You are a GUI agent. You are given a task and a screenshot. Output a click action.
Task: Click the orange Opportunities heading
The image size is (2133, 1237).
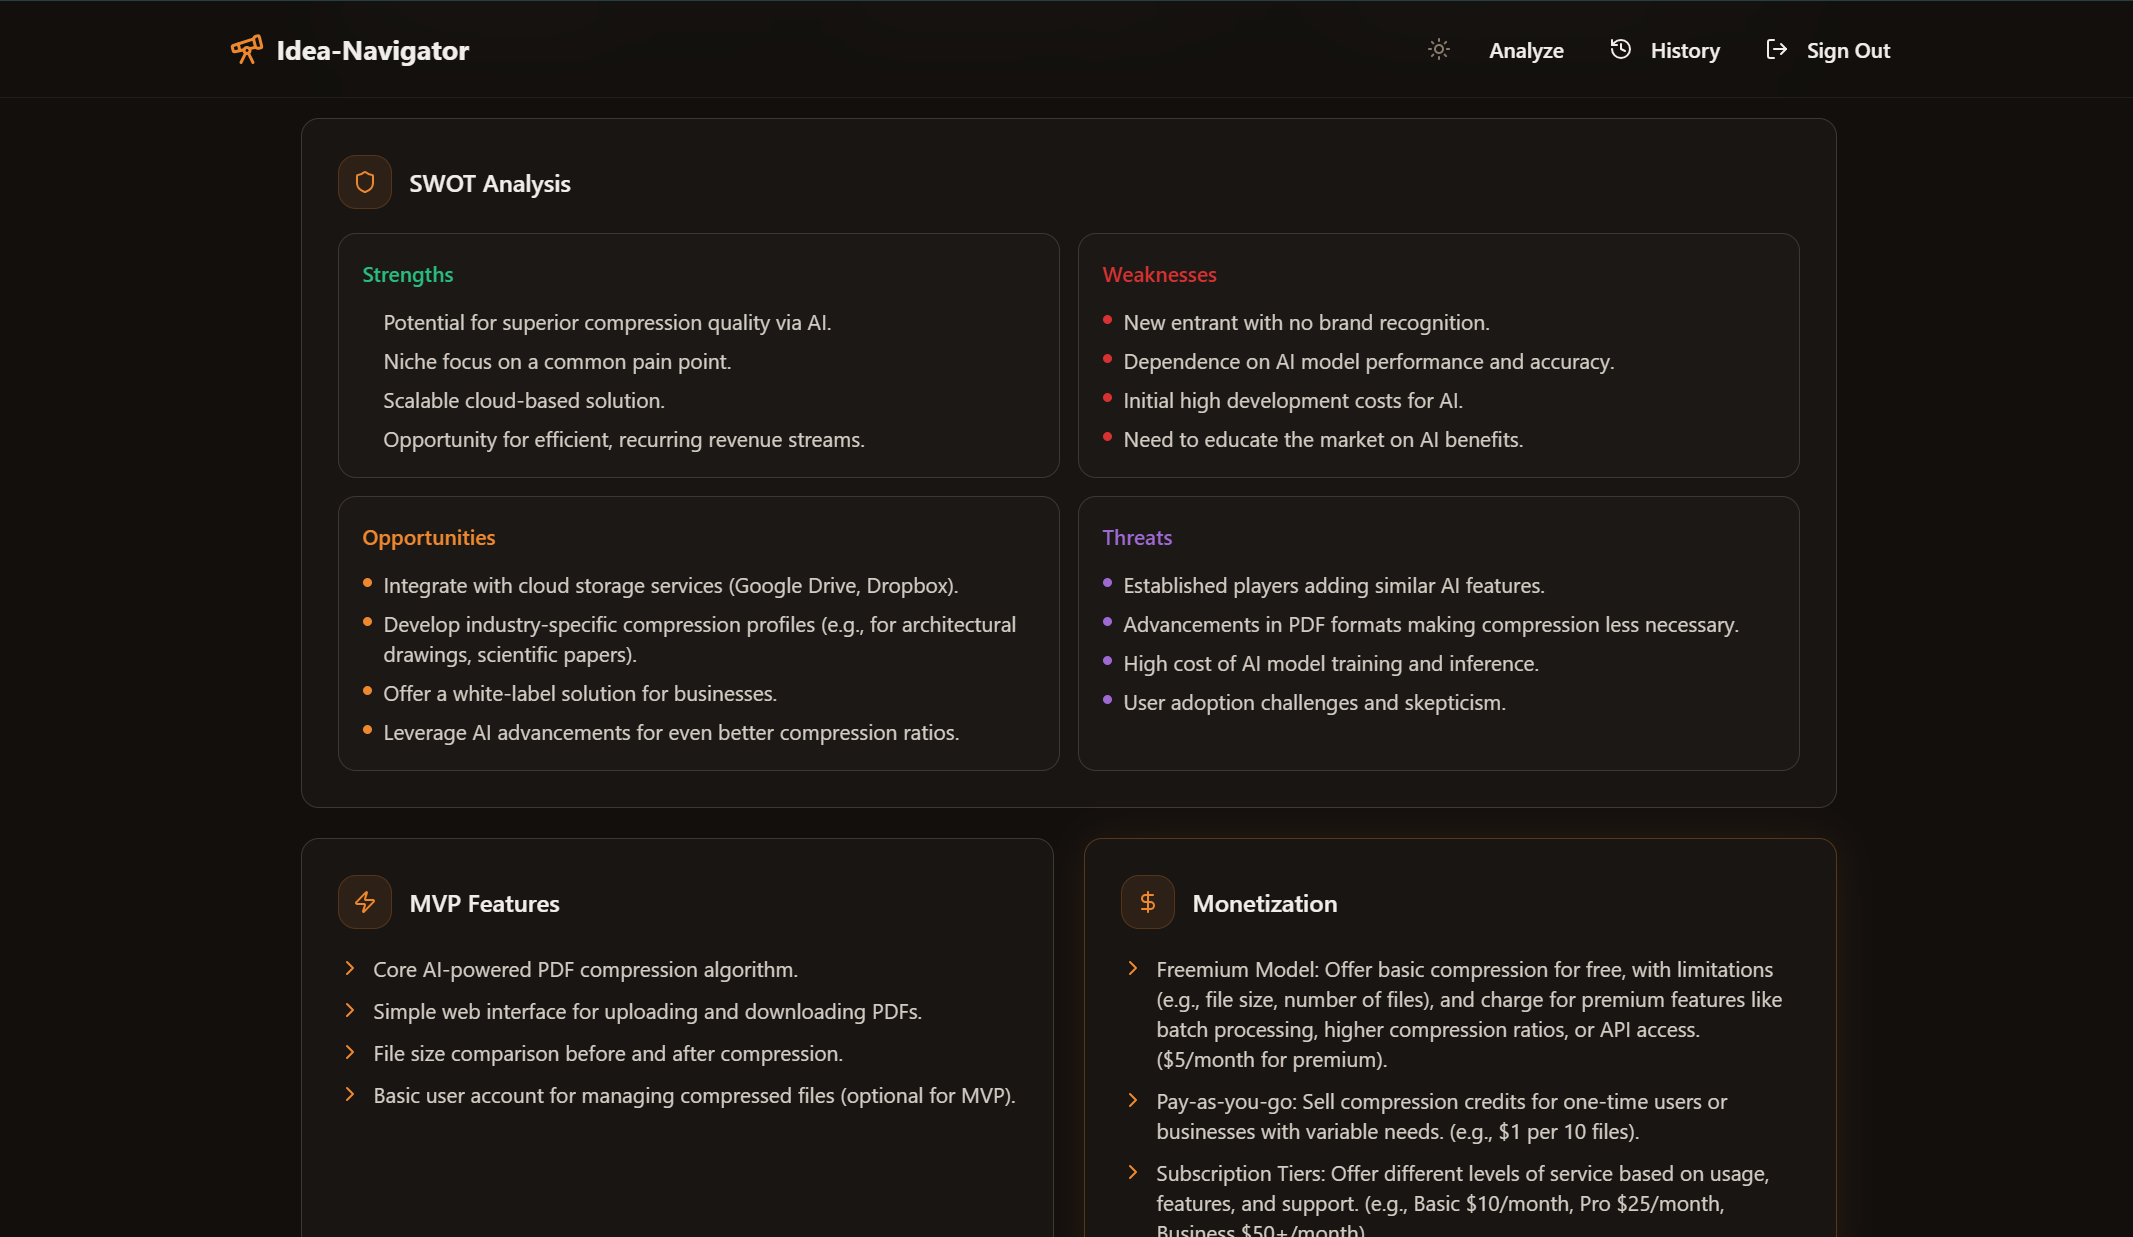point(428,538)
